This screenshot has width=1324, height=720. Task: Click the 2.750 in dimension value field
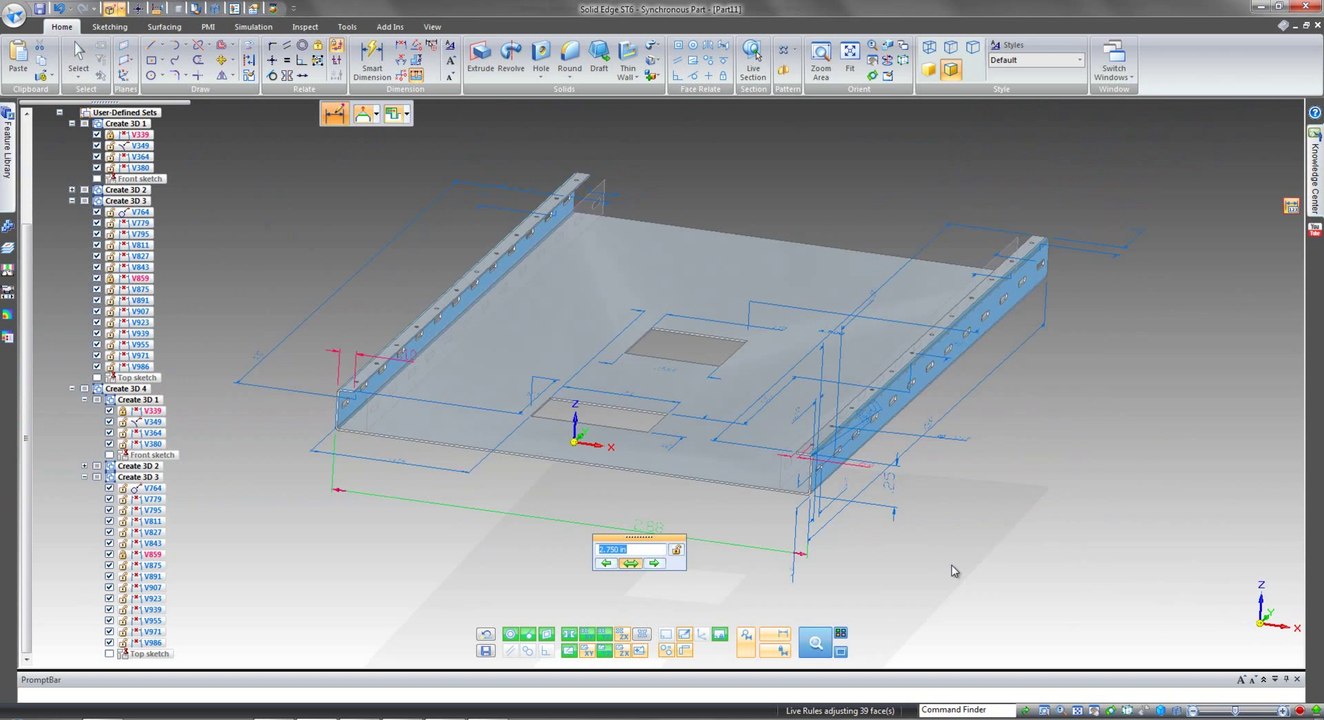tap(631, 549)
